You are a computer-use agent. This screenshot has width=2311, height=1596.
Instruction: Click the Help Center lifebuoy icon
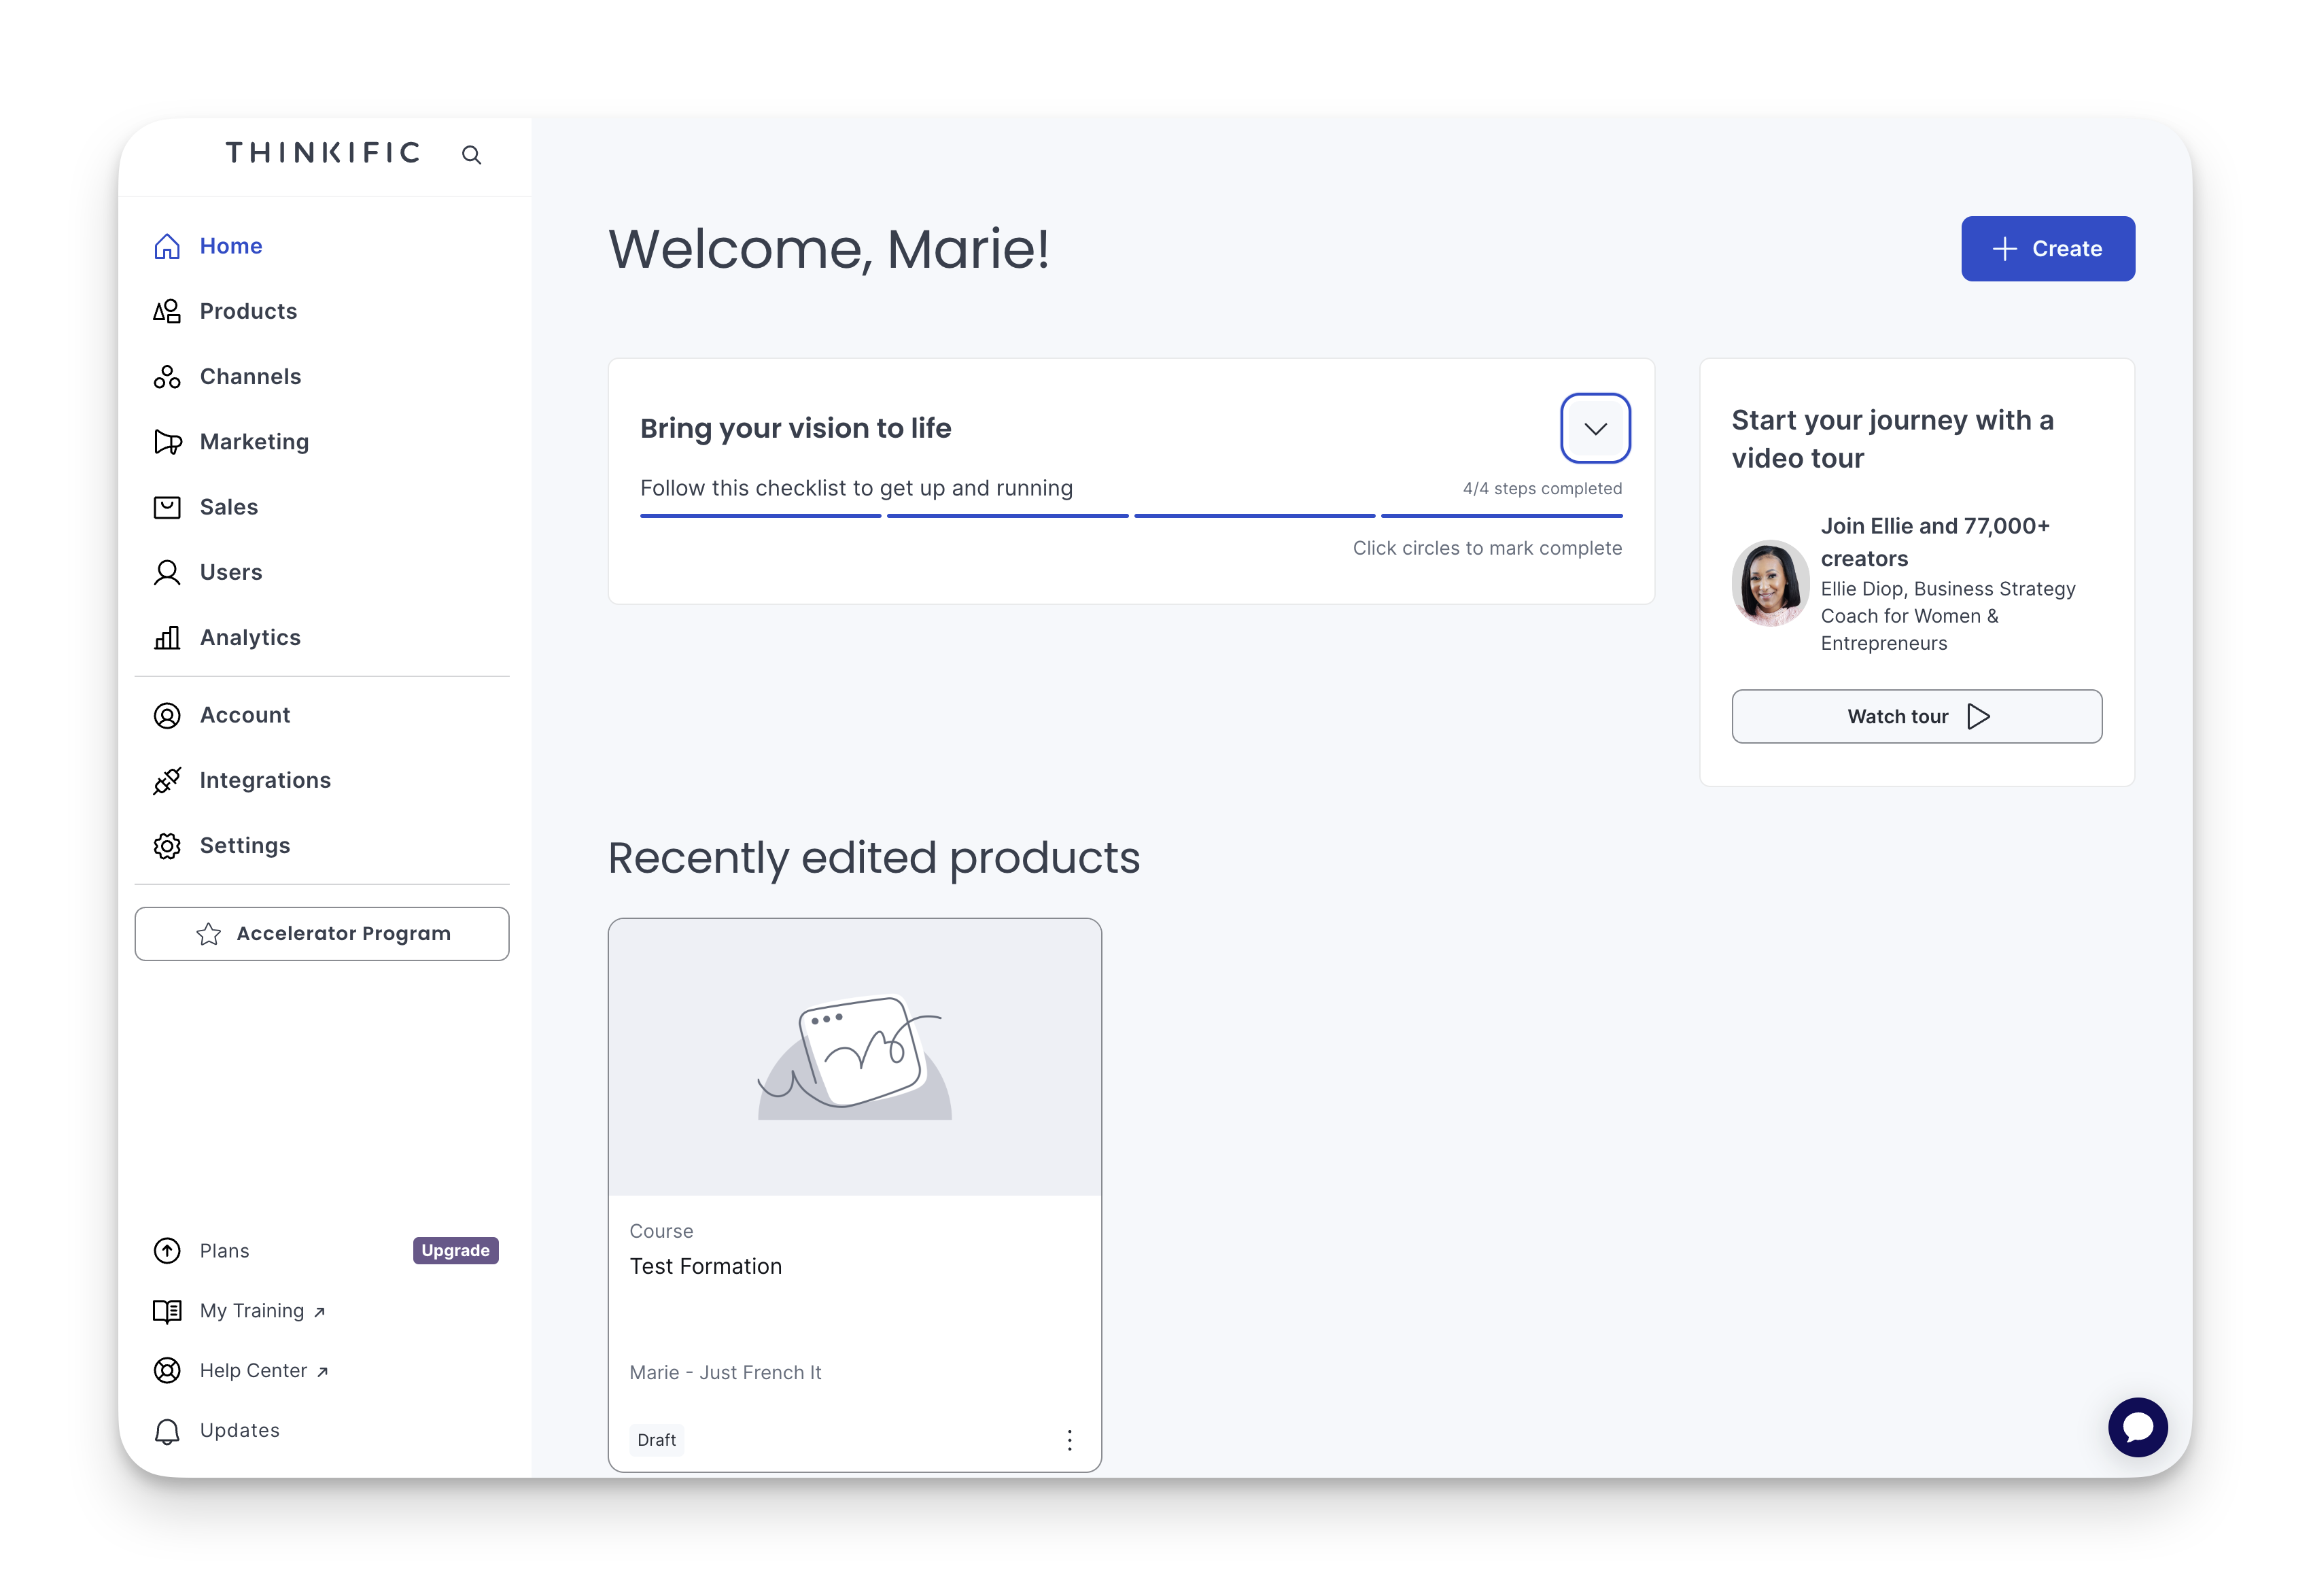pos(167,1371)
